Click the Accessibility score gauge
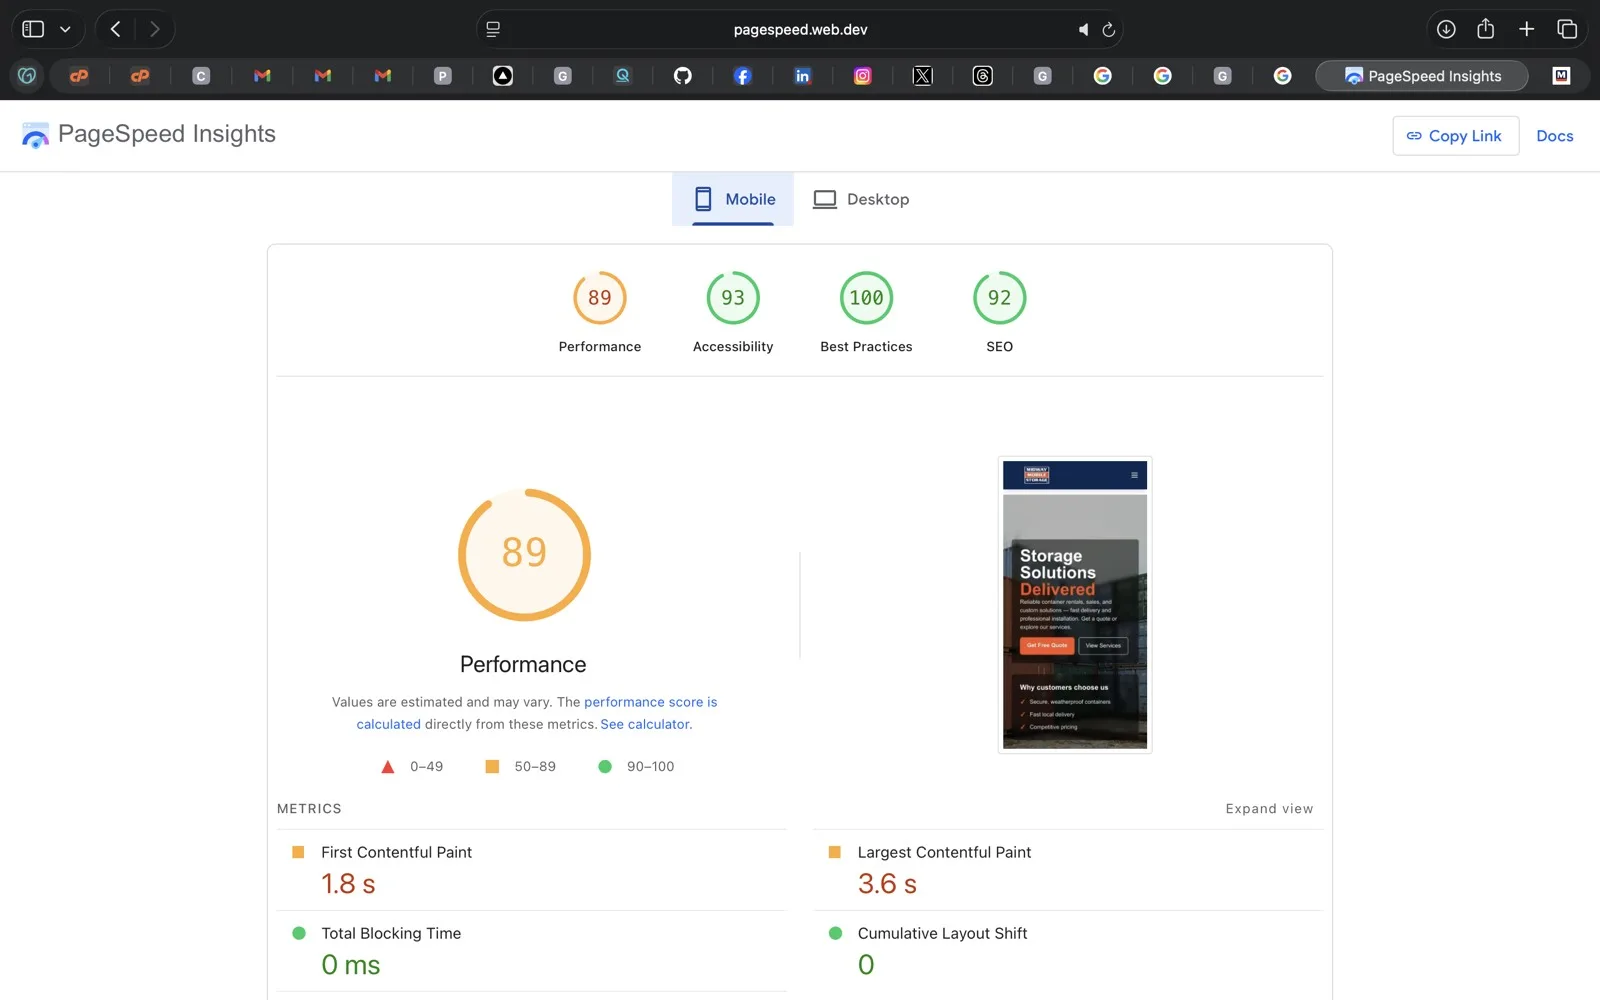This screenshot has height=1000, width=1600. 732,297
